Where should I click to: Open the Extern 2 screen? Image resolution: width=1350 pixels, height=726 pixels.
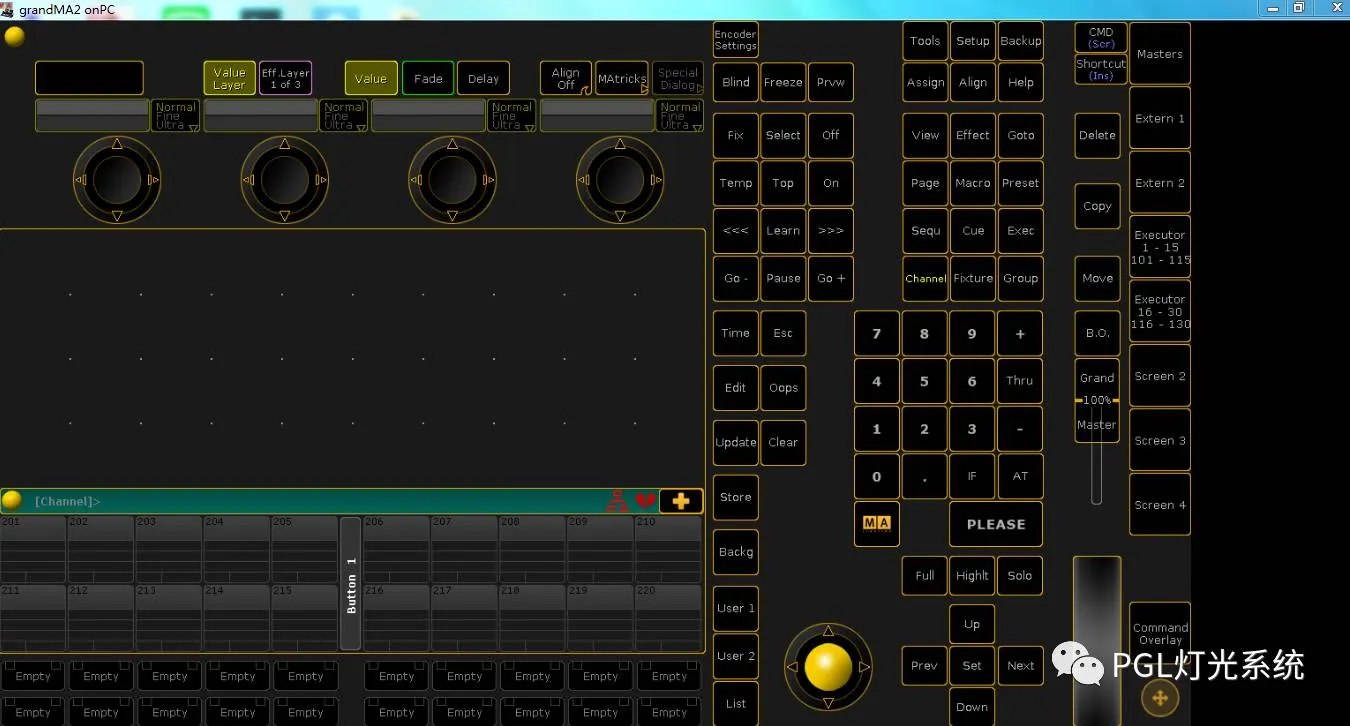pos(1160,183)
